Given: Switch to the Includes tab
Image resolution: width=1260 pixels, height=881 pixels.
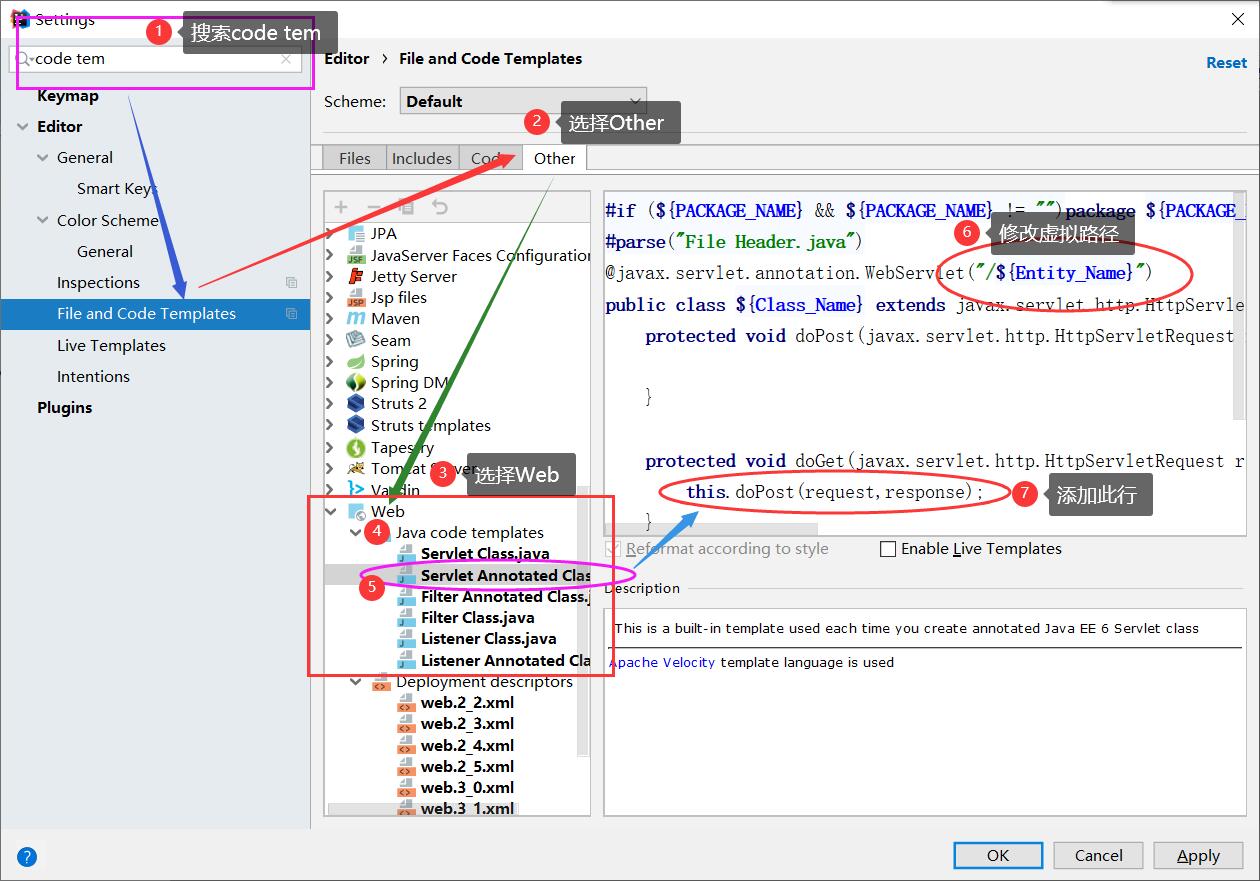Looking at the screenshot, I should (421, 158).
